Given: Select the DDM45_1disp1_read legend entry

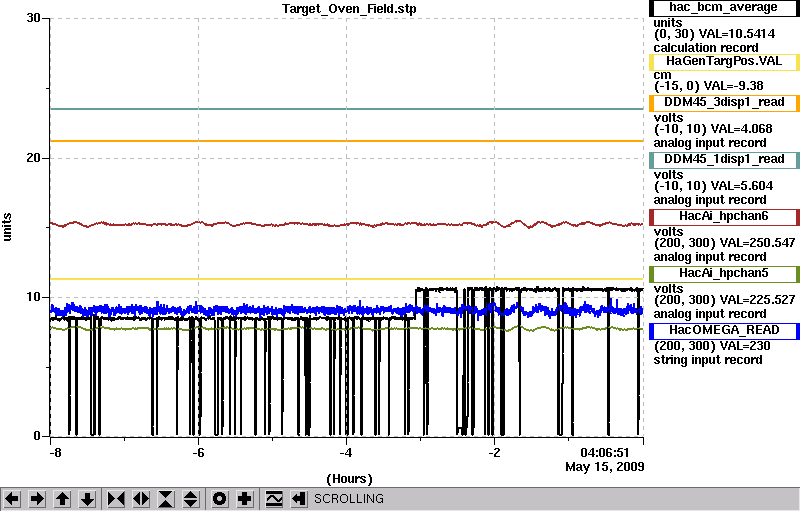Looking at the screenshot, I should [x=723, y=160].
